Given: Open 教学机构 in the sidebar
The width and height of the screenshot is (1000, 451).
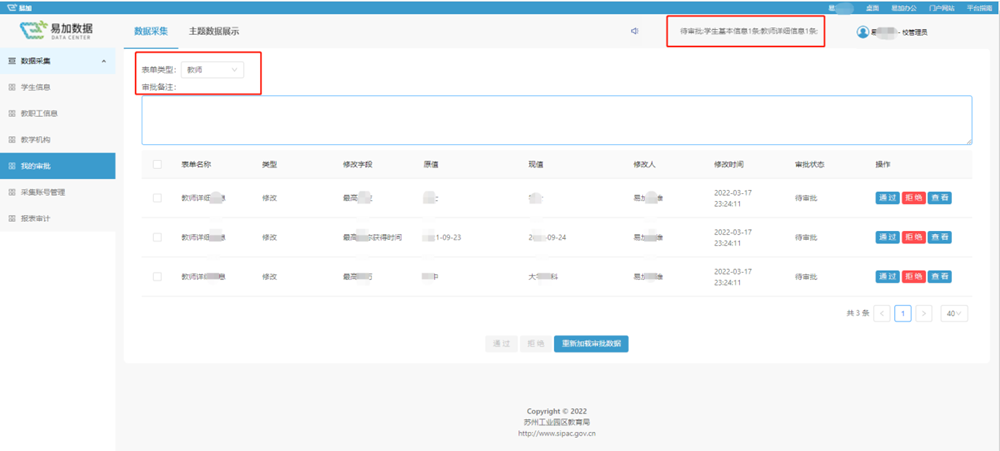Looking at the screenshot, I should coord(36,140).
